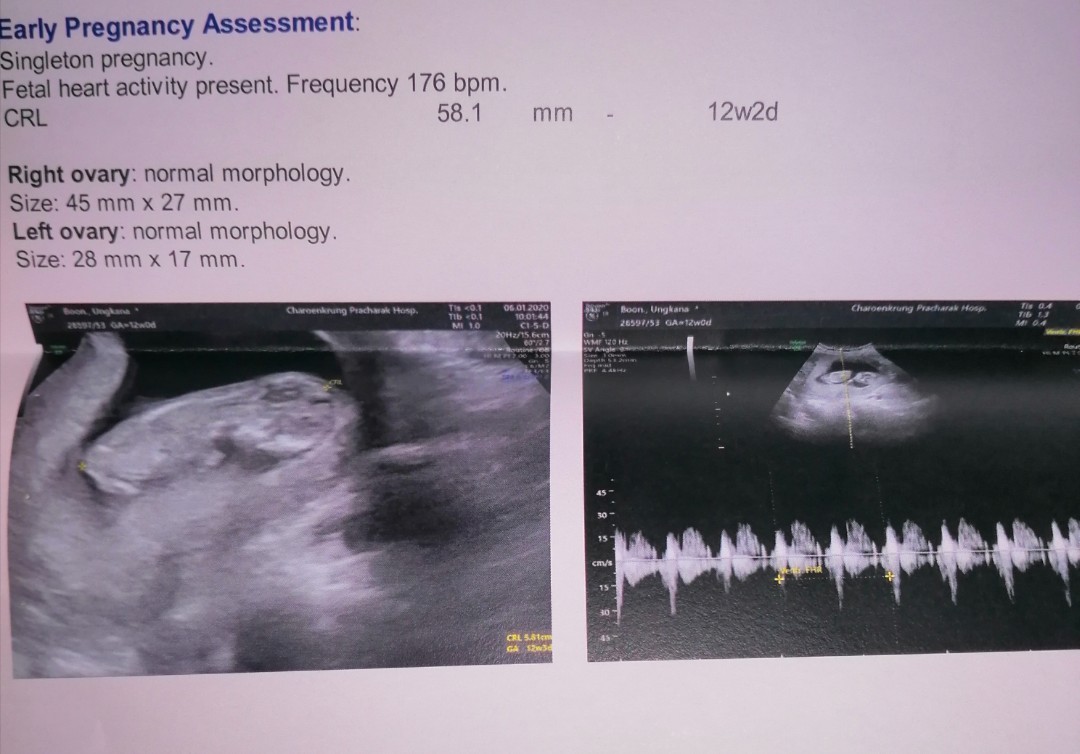Screen dimensions: 1080x754
Task: Select the left ovary size 28 mm x 17 mm
Action: (130, 260)
